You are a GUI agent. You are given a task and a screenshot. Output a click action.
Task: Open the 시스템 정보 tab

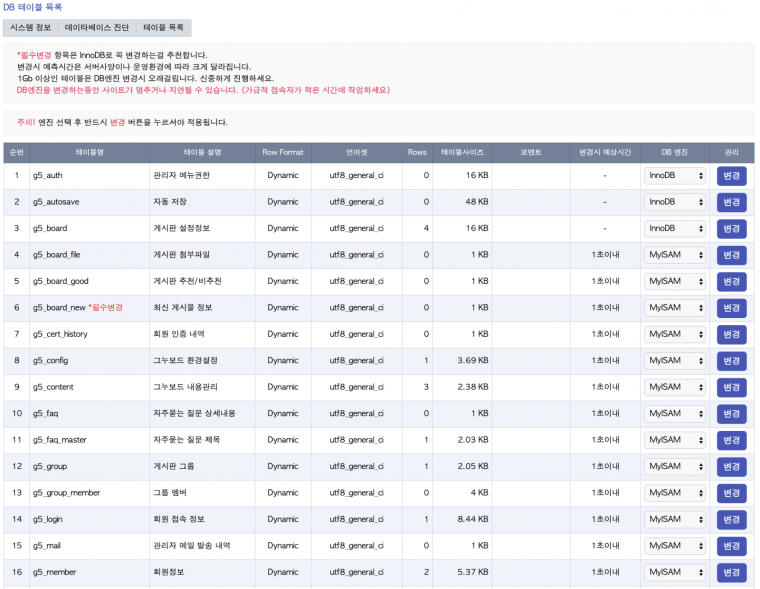coord(29,28)
